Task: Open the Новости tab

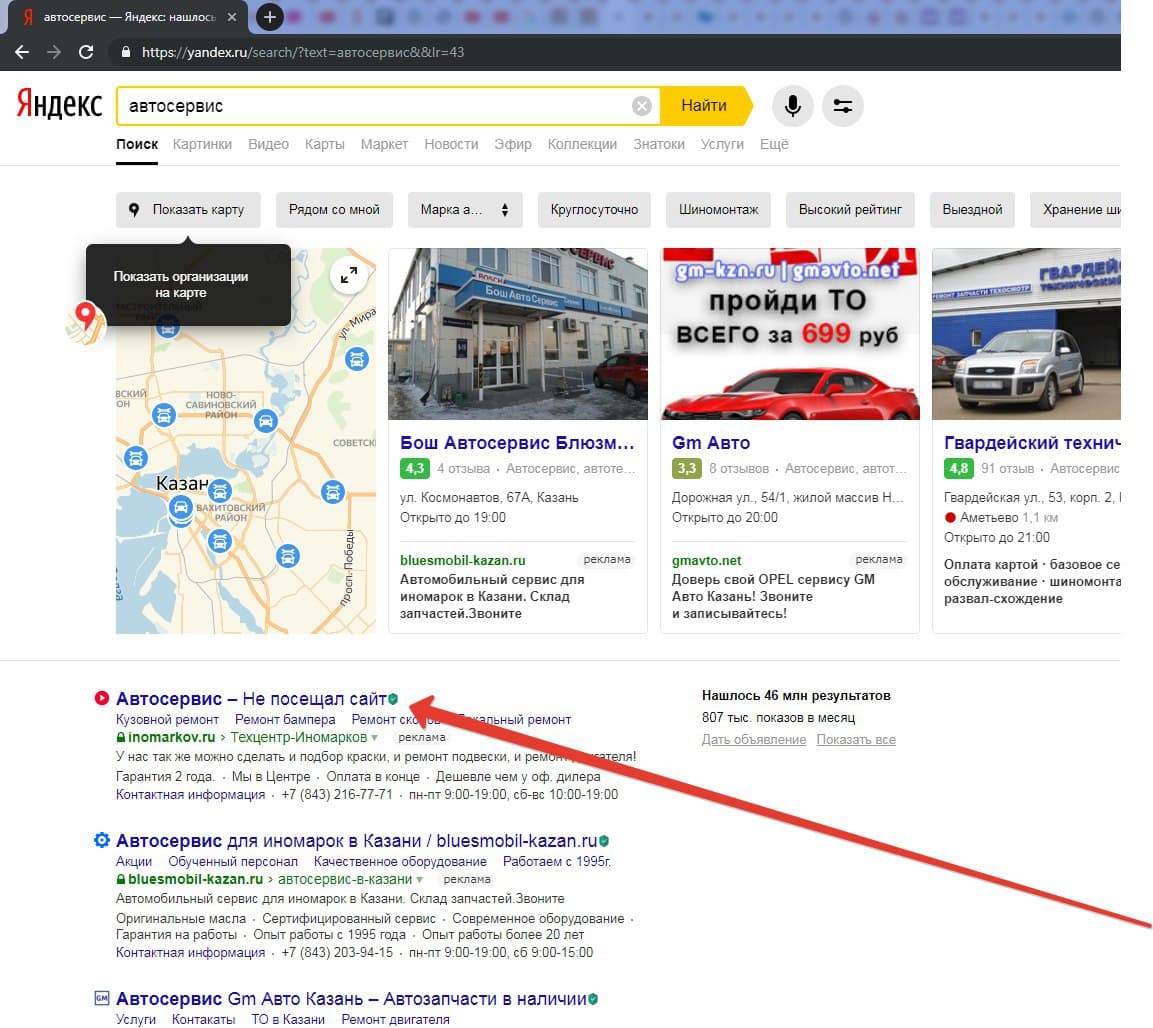Action: pyautogui.click(x=451, y=144)
